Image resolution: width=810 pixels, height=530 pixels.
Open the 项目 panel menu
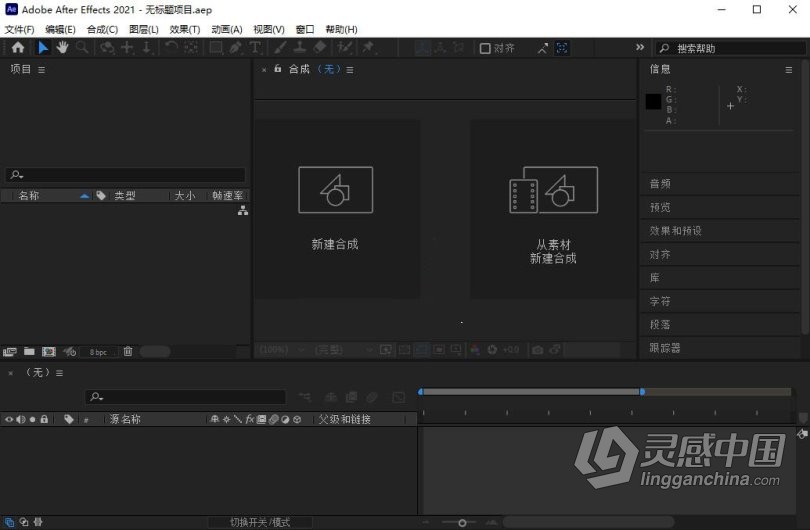pyautogui.click(x=41, y=70)
